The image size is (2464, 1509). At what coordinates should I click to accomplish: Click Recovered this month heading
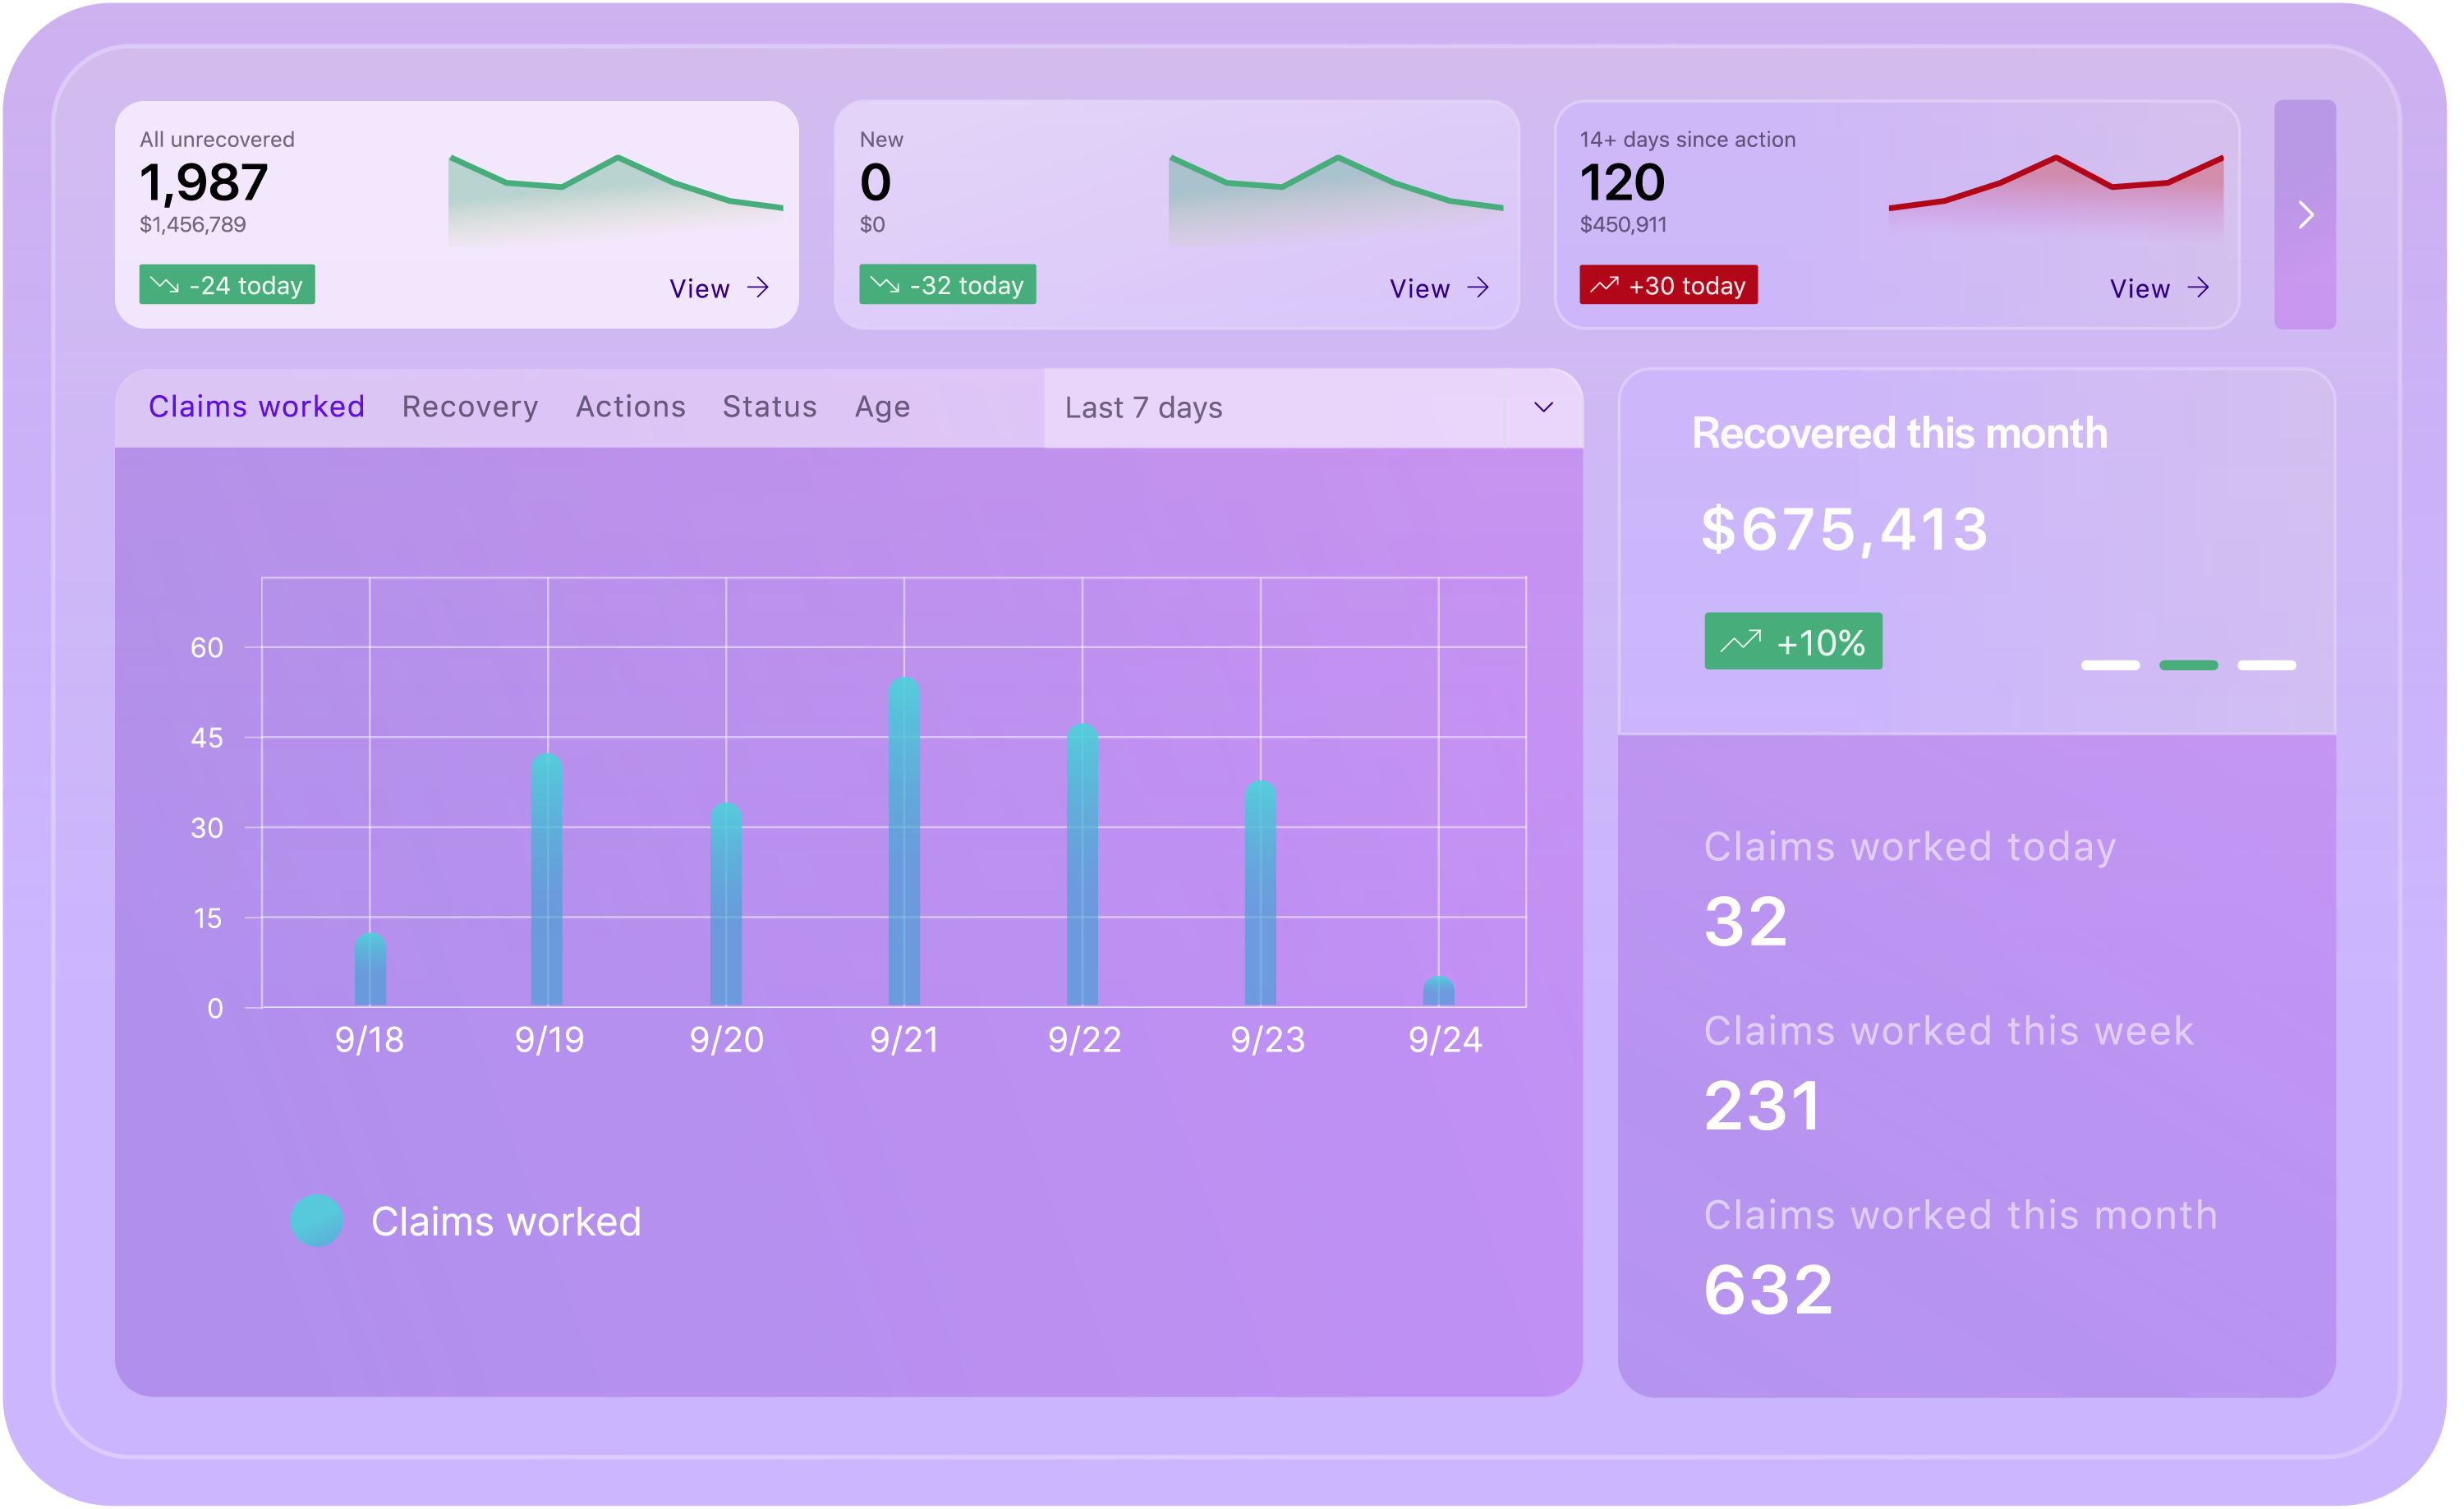[1900, 434]
